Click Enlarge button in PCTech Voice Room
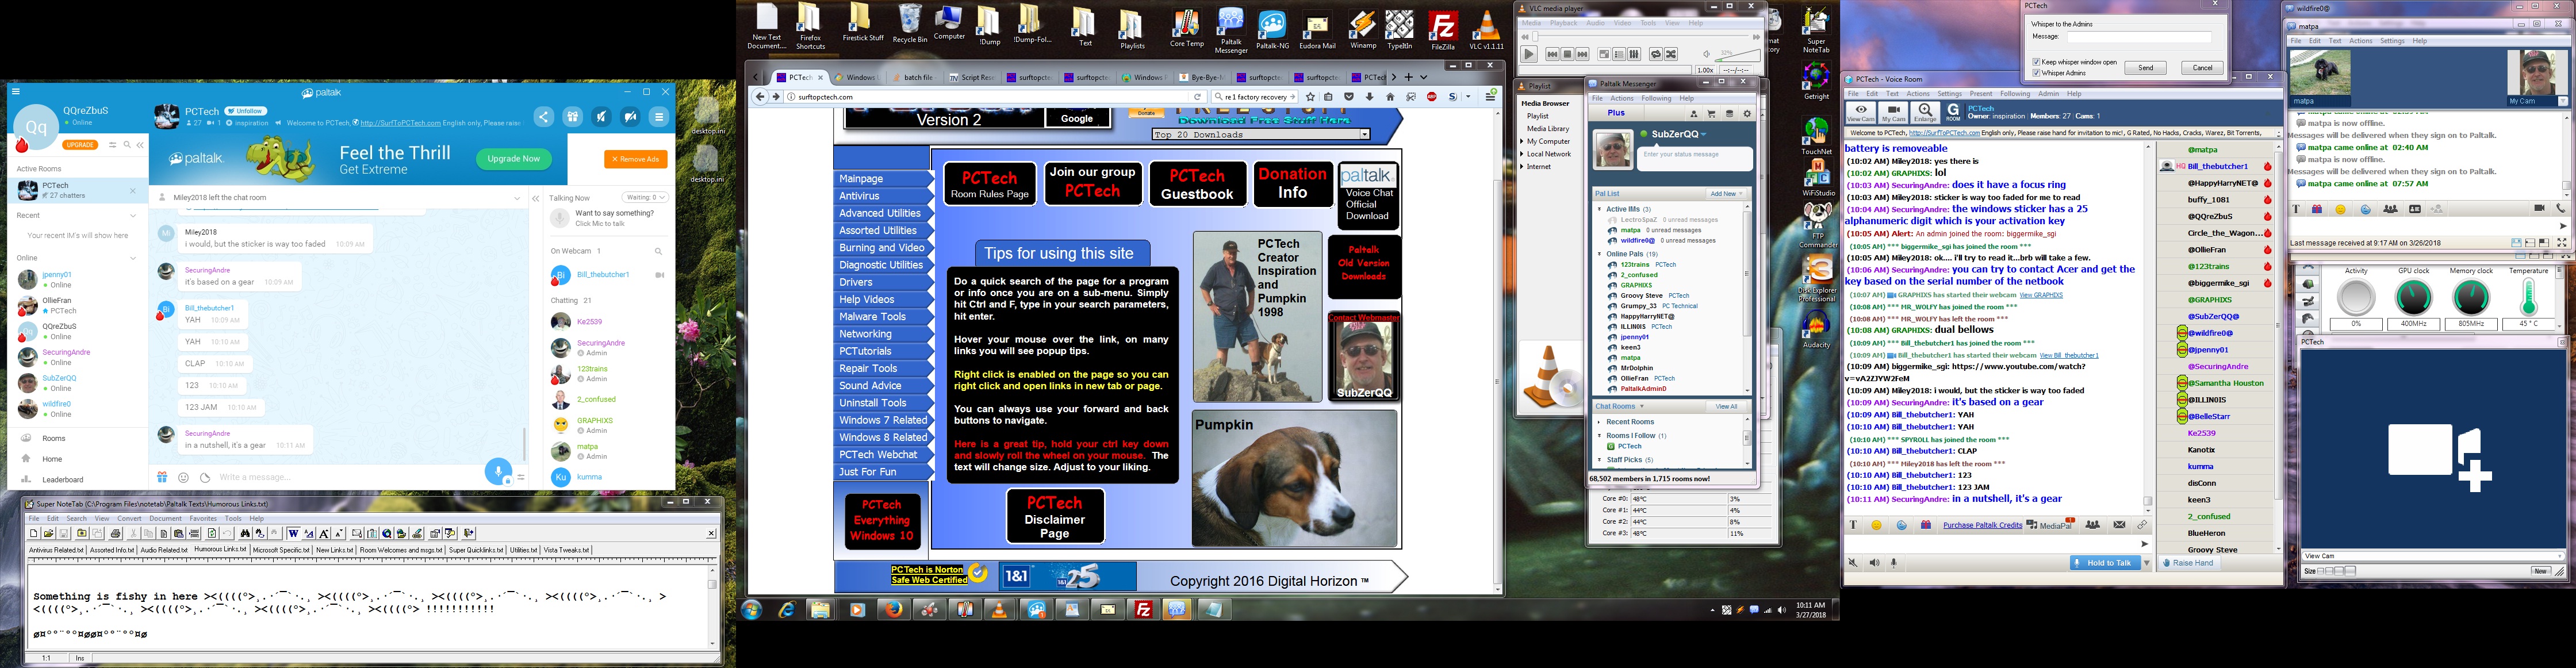The image size is (2576, 668). [x=1925, y=112]
